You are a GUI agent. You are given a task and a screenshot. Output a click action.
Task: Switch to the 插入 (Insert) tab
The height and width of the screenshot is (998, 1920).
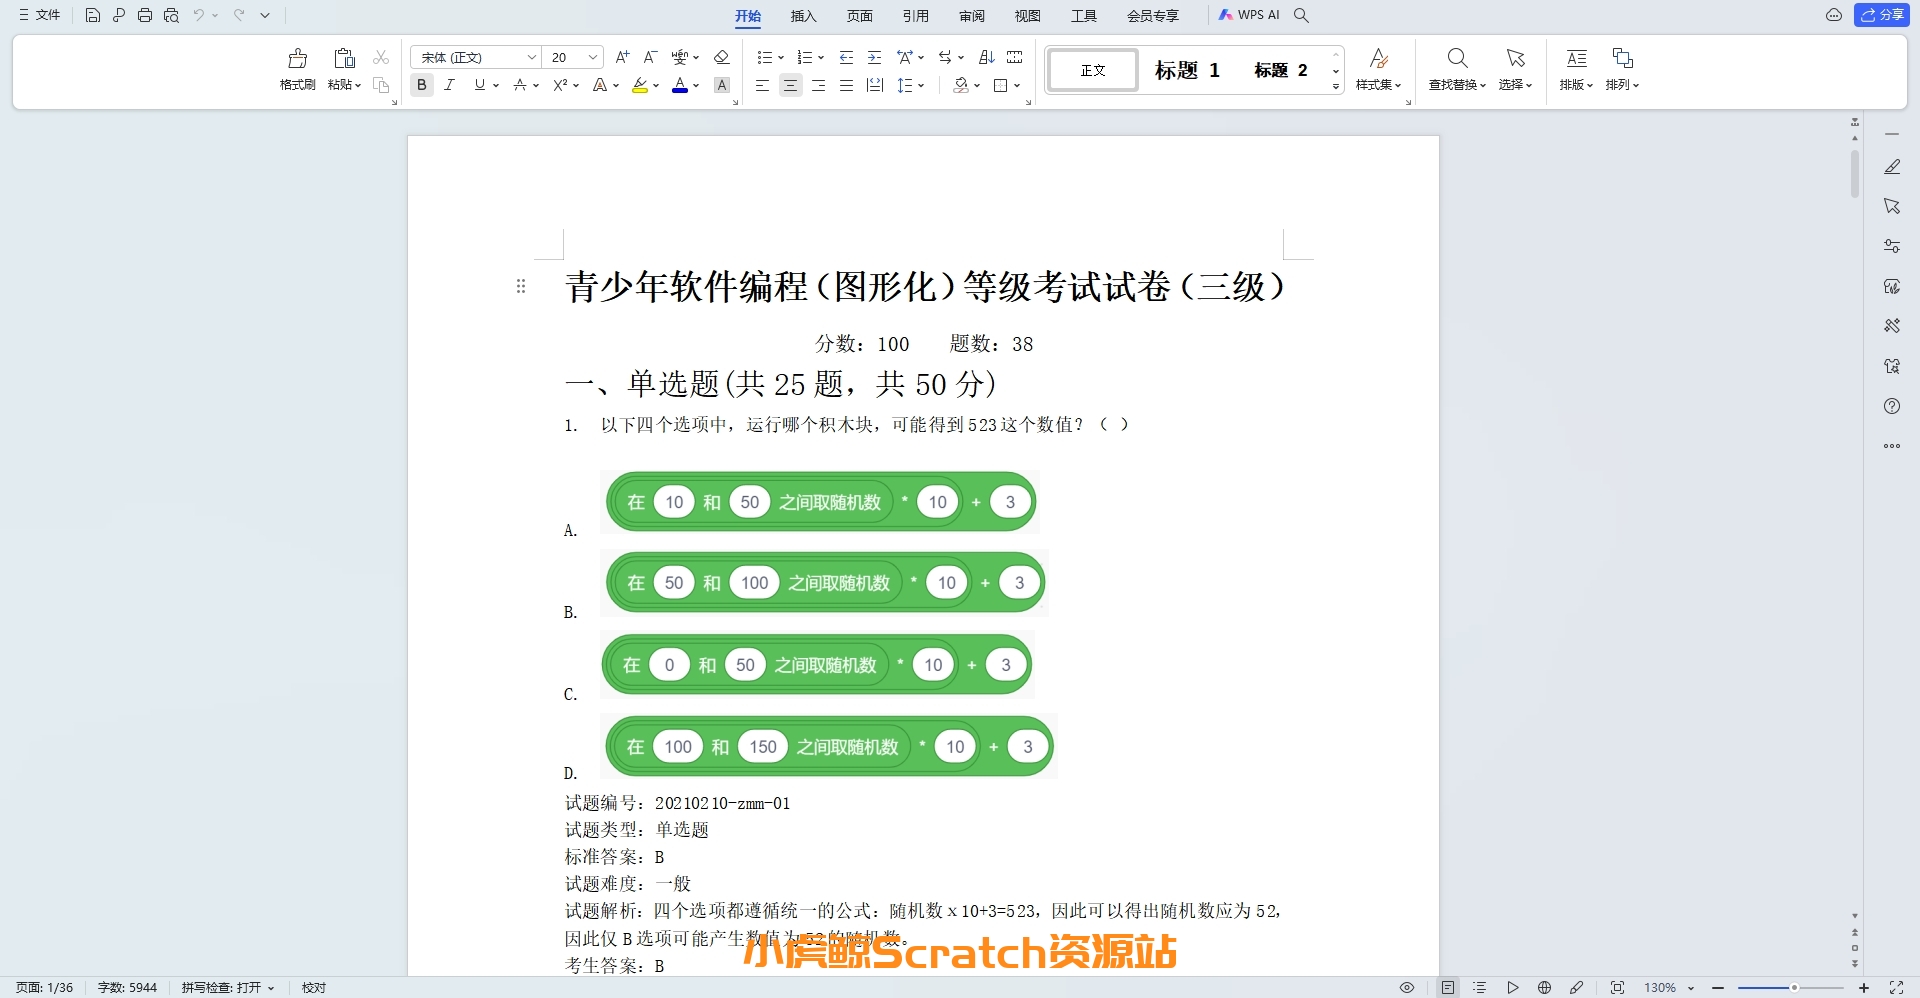tap(803, 15)
